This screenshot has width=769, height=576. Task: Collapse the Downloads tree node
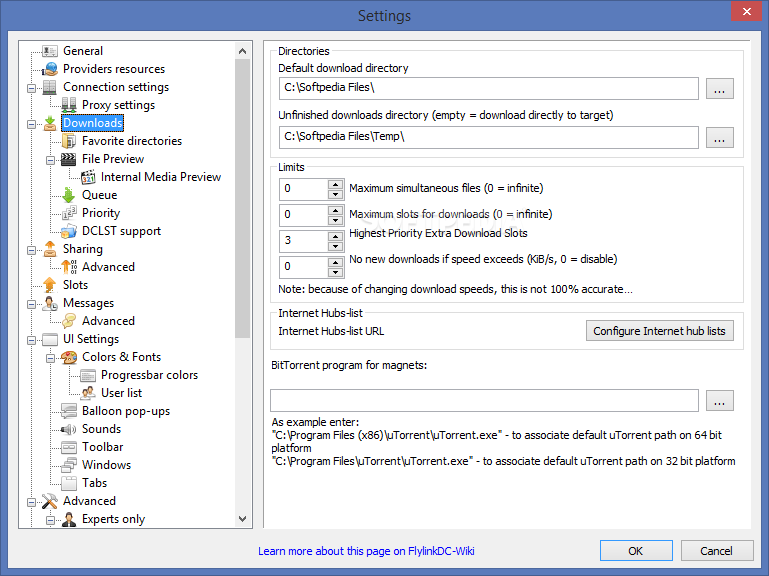point(31,124)
